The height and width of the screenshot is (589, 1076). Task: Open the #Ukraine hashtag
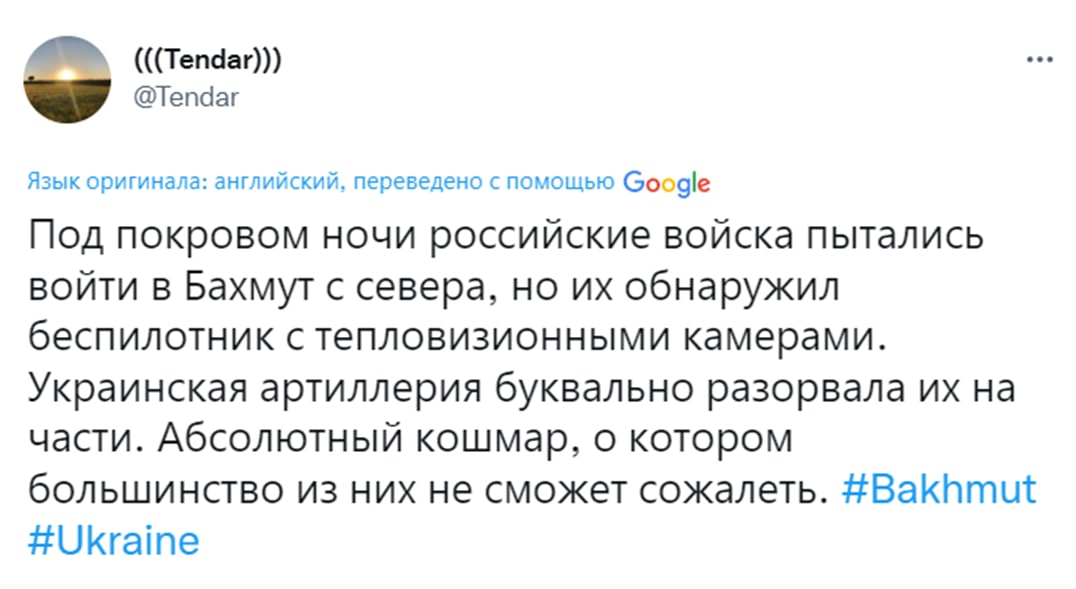114,540
